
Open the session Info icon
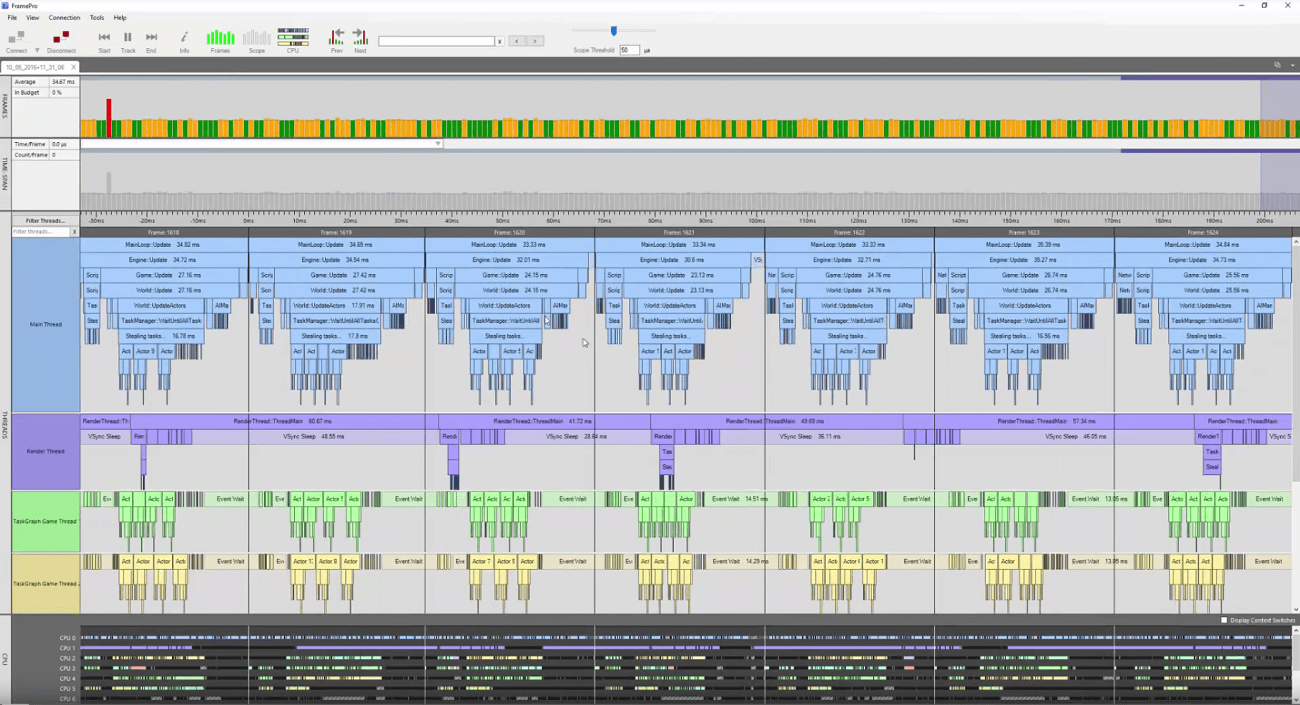pos(184,38)
